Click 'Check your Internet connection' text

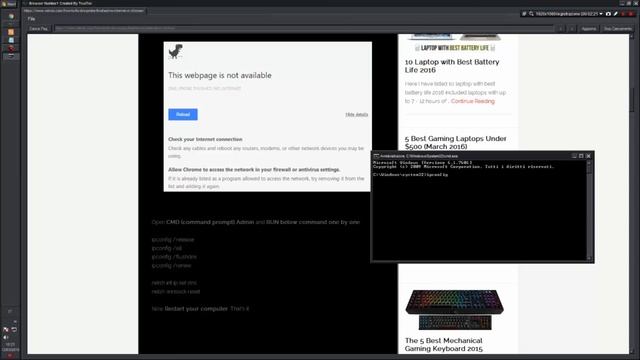[205, 139]
